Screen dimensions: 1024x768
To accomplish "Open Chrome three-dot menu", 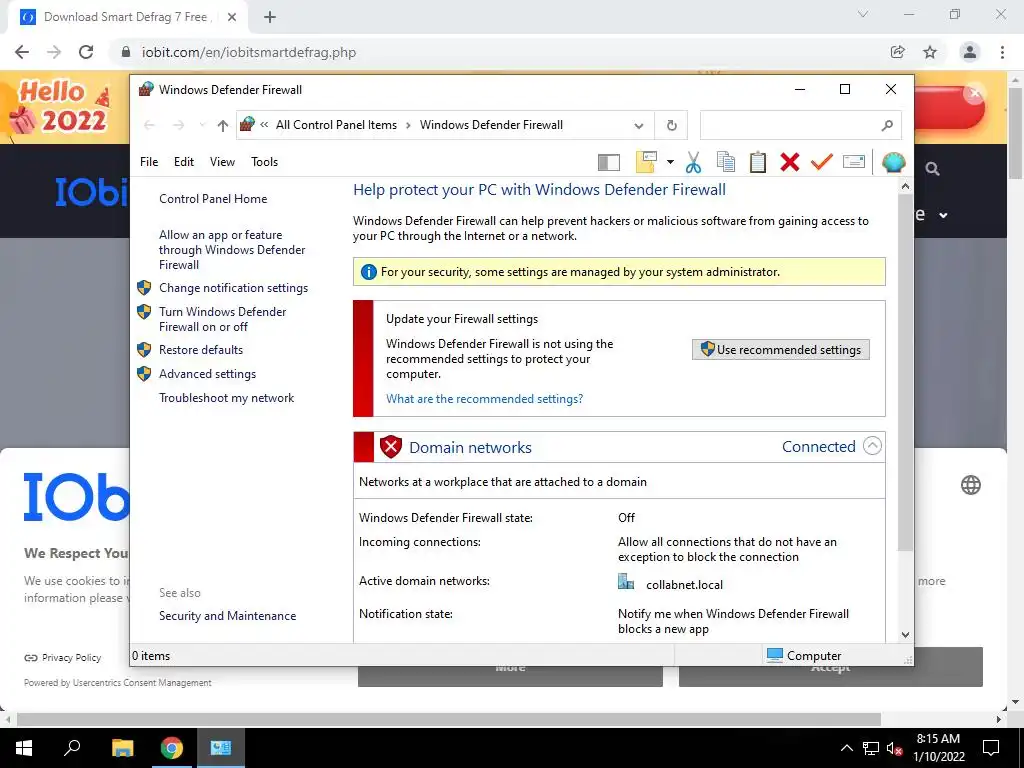I will (1002, 52).
